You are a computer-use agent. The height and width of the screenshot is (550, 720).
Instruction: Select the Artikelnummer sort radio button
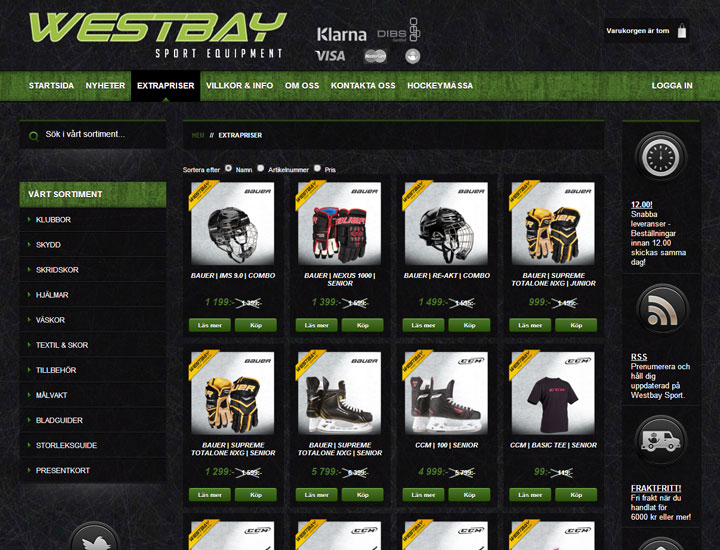coord(260,168)
